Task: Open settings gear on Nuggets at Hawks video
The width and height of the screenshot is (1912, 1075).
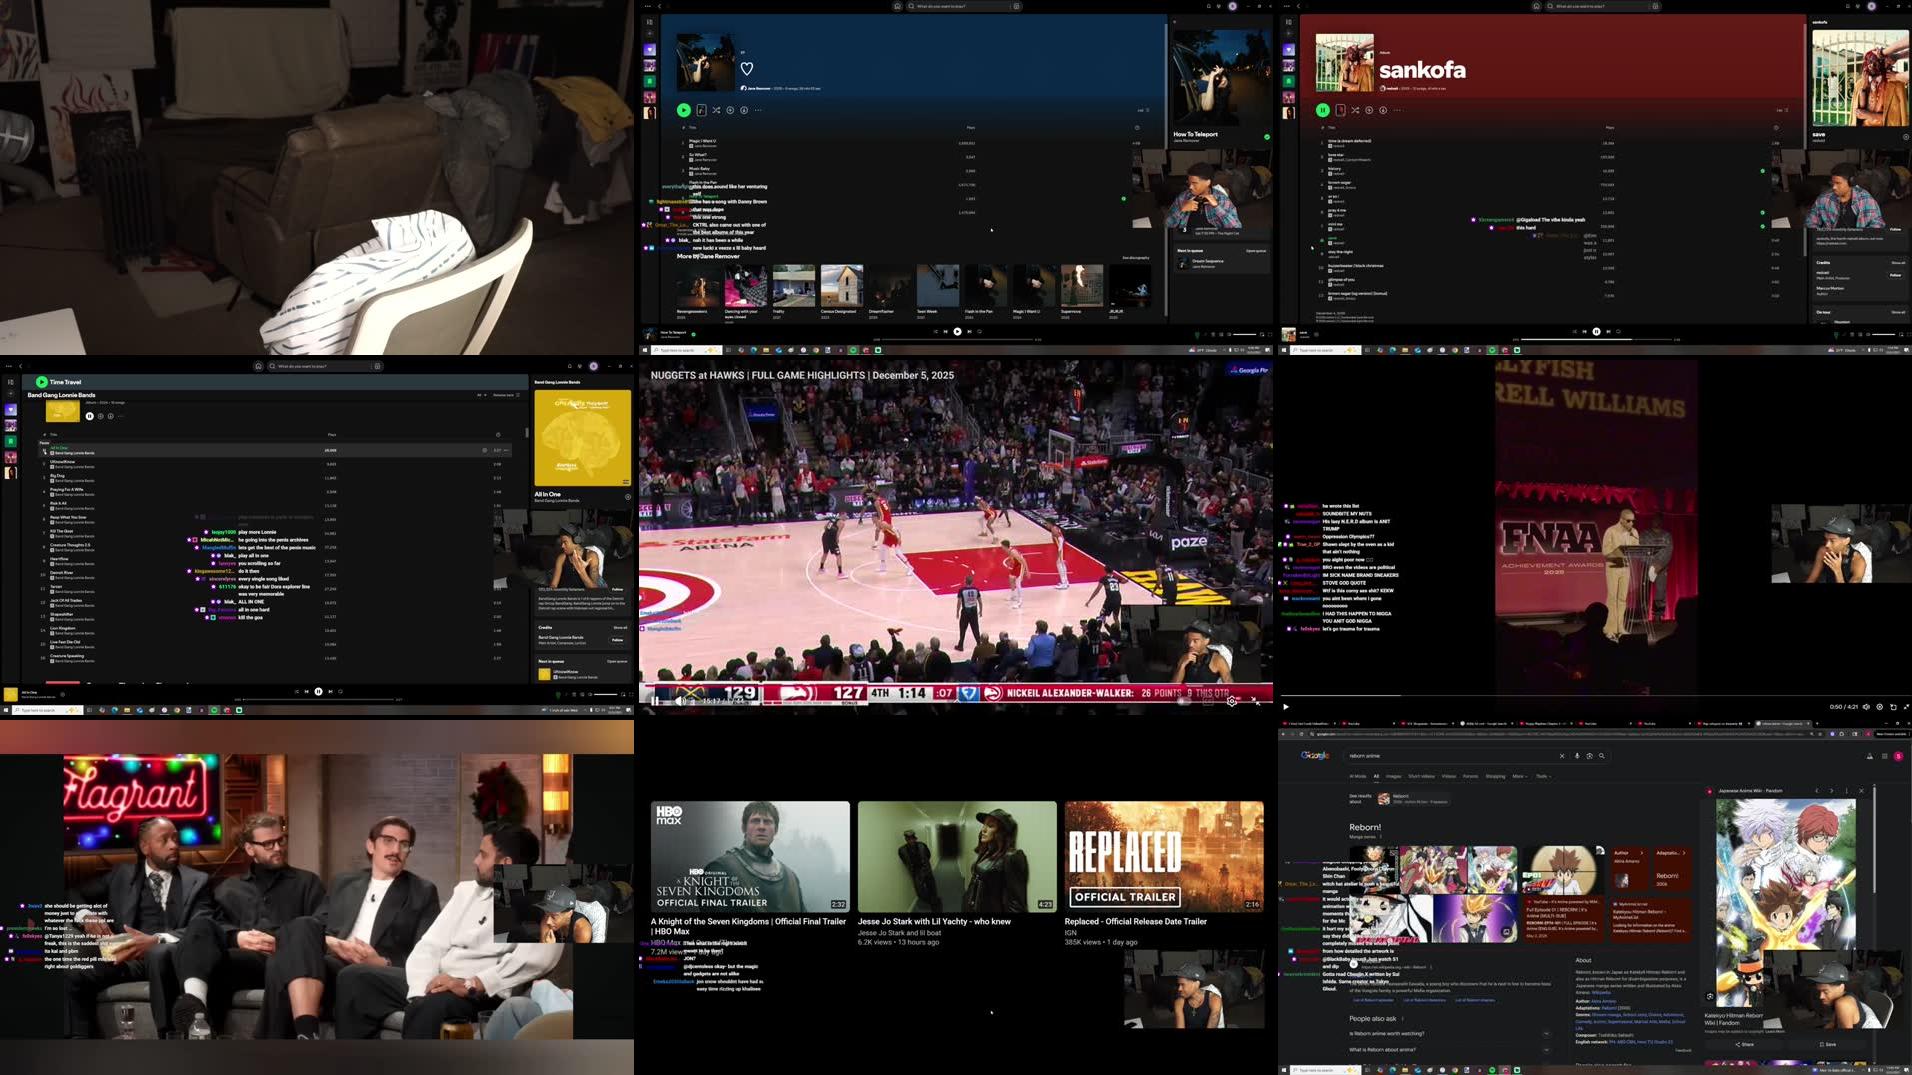Action: point(1231,702)
